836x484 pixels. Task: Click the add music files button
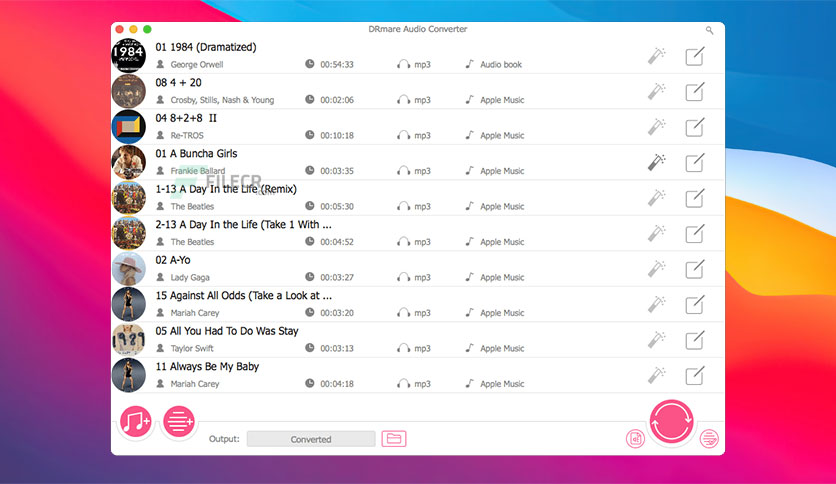(135, 421)
